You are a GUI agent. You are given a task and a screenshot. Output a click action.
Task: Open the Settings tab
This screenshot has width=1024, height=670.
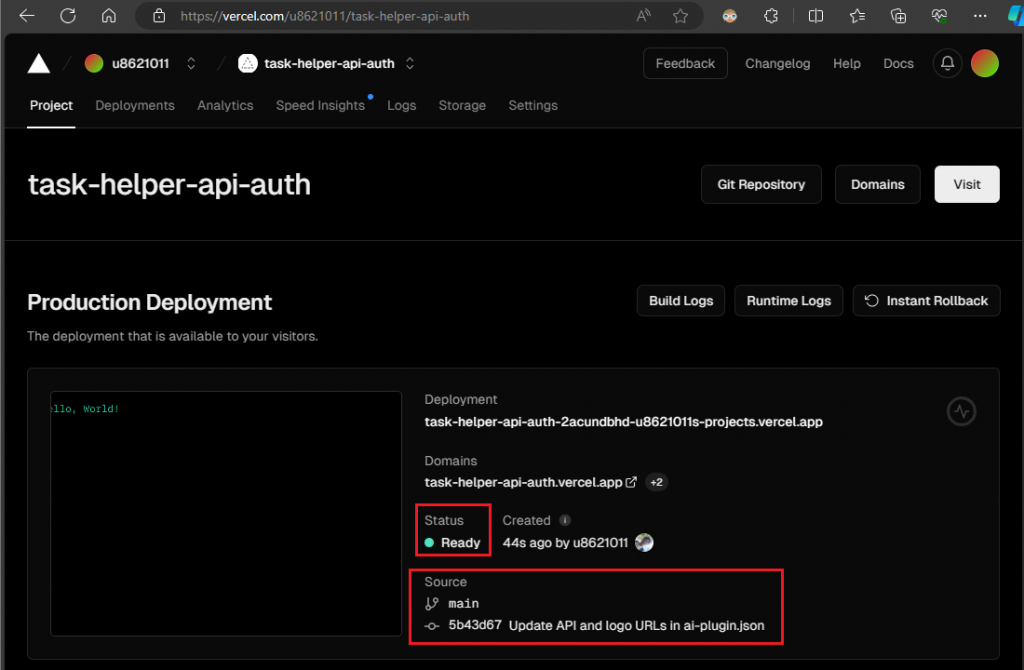533,105
